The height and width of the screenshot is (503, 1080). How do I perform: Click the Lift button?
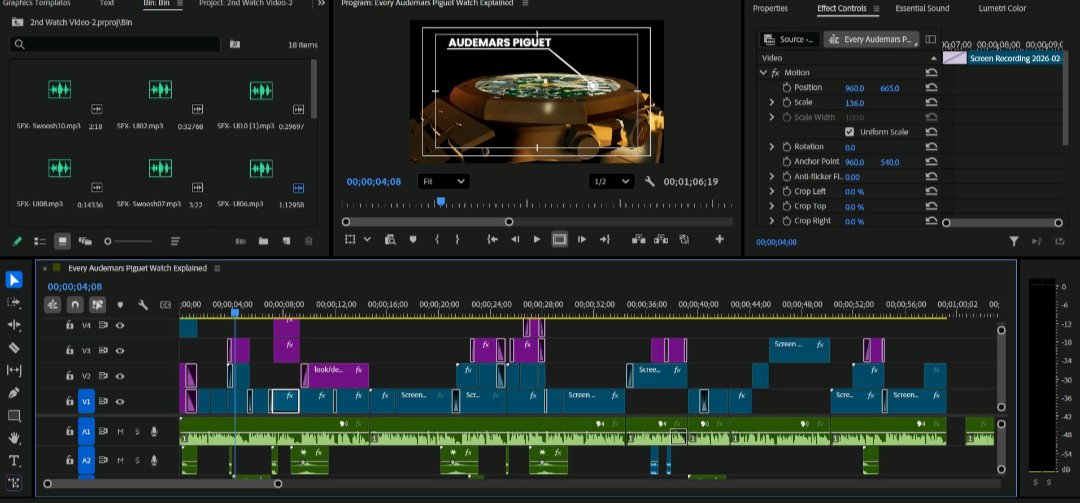click(638, 239)
